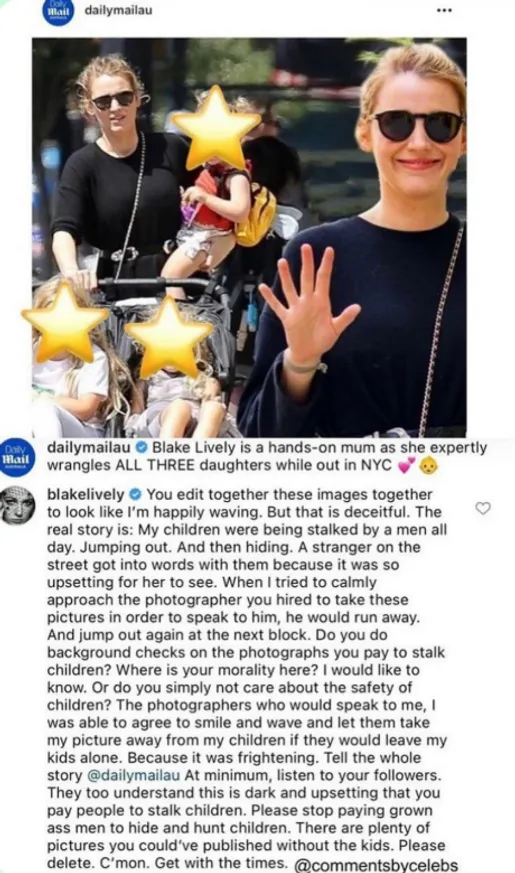515x873 pixels.
Task: Click star sticker covering child on shoulders
Action: pyautogui.click(x=215, y=129)
